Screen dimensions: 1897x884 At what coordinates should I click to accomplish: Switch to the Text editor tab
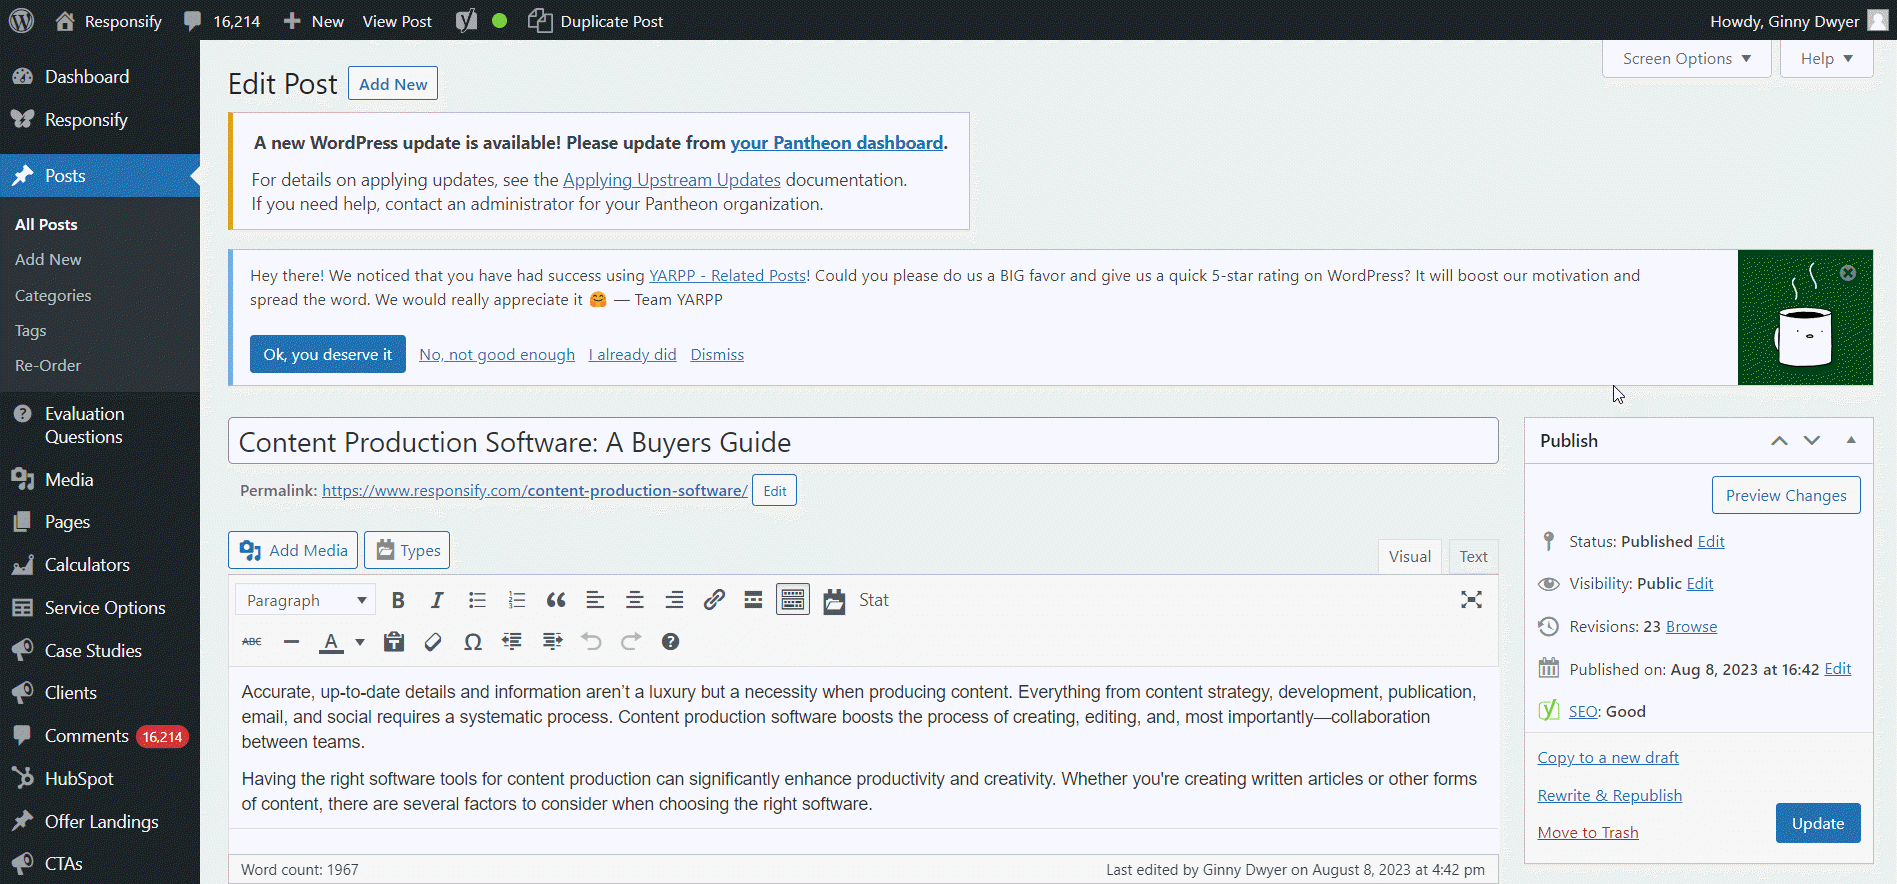point(1473,557)
